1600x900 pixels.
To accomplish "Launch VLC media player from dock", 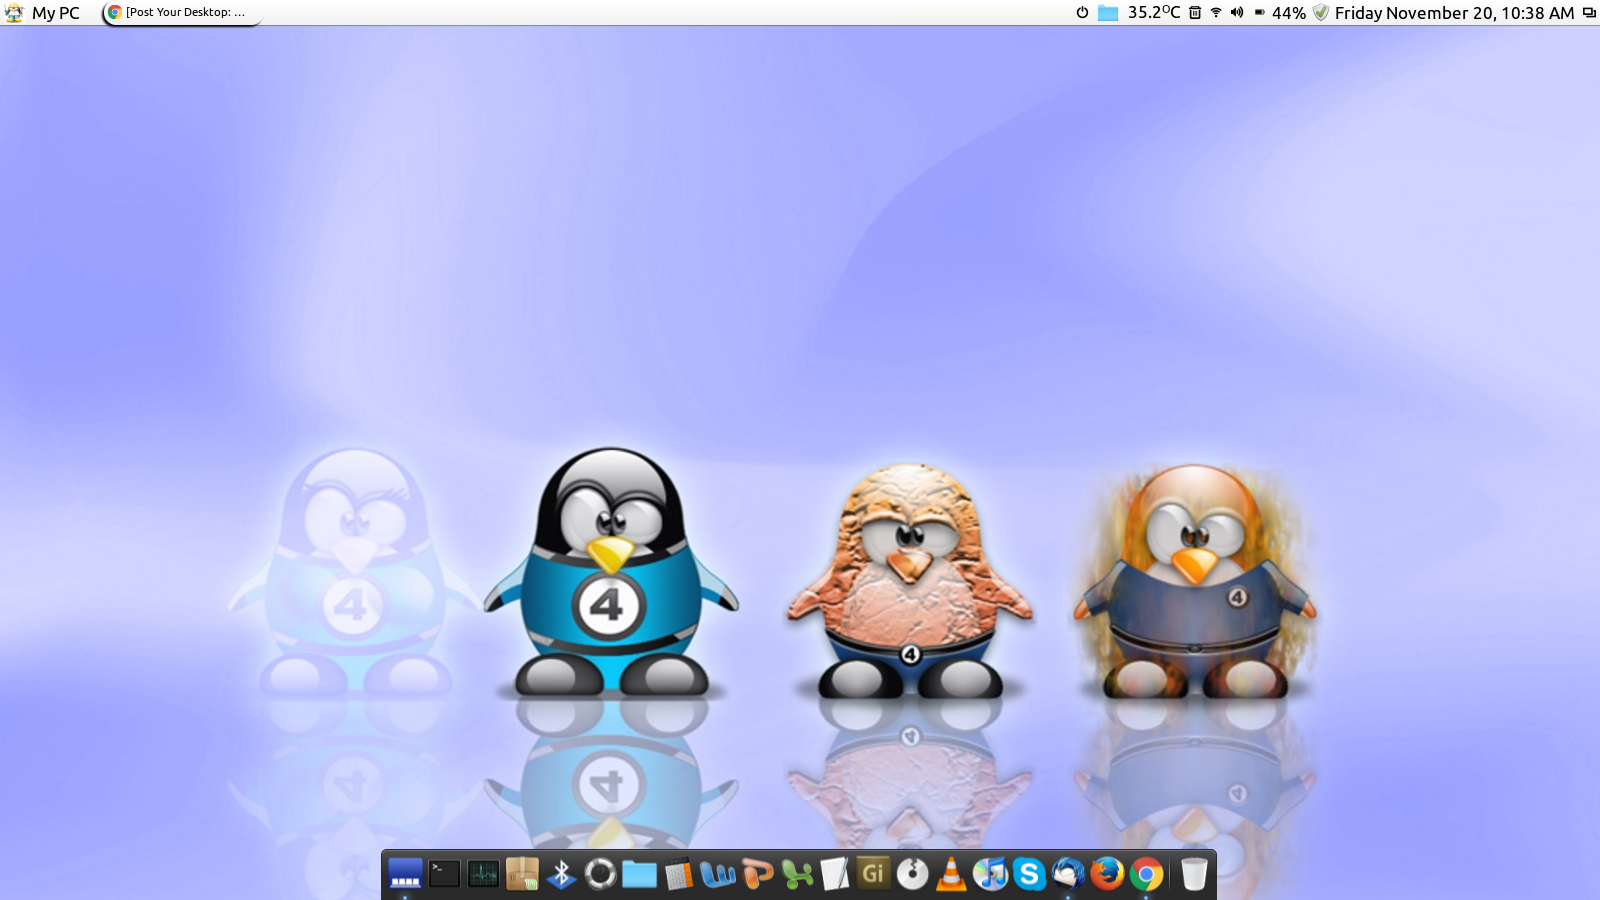I will tap(951, 874).
